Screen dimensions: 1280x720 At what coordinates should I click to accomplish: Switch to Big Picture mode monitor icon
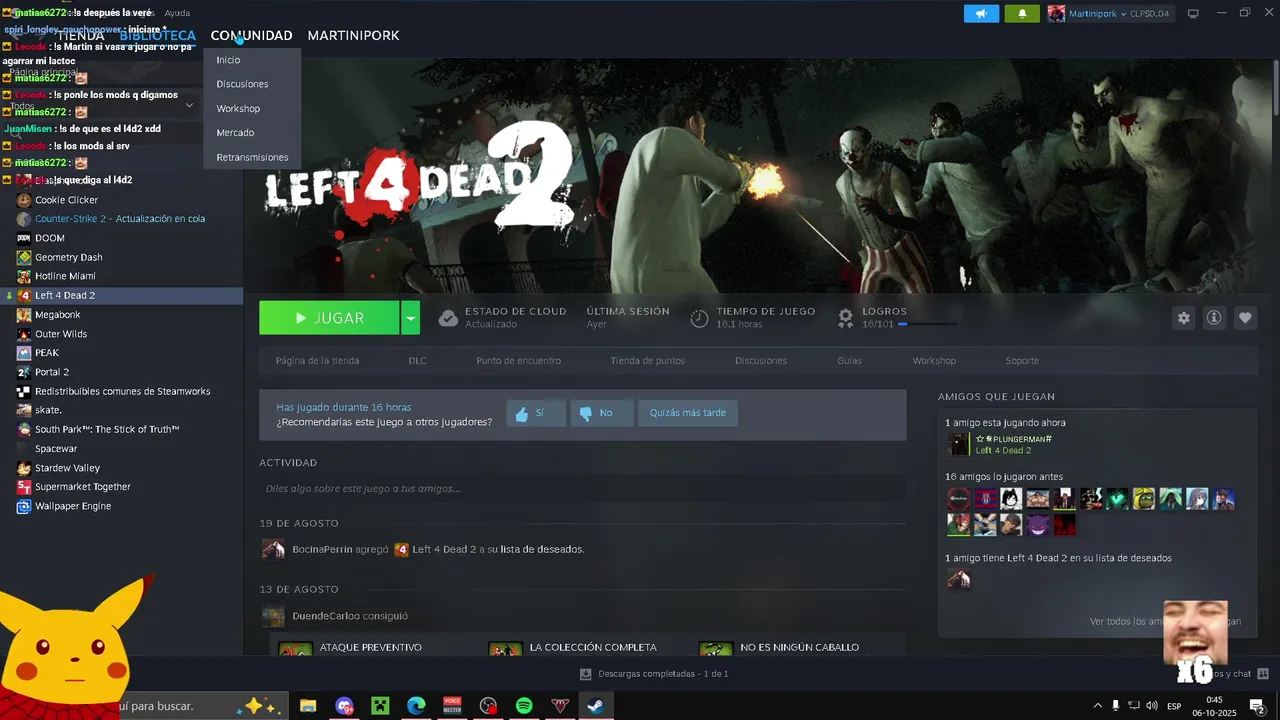point(1193,14)
